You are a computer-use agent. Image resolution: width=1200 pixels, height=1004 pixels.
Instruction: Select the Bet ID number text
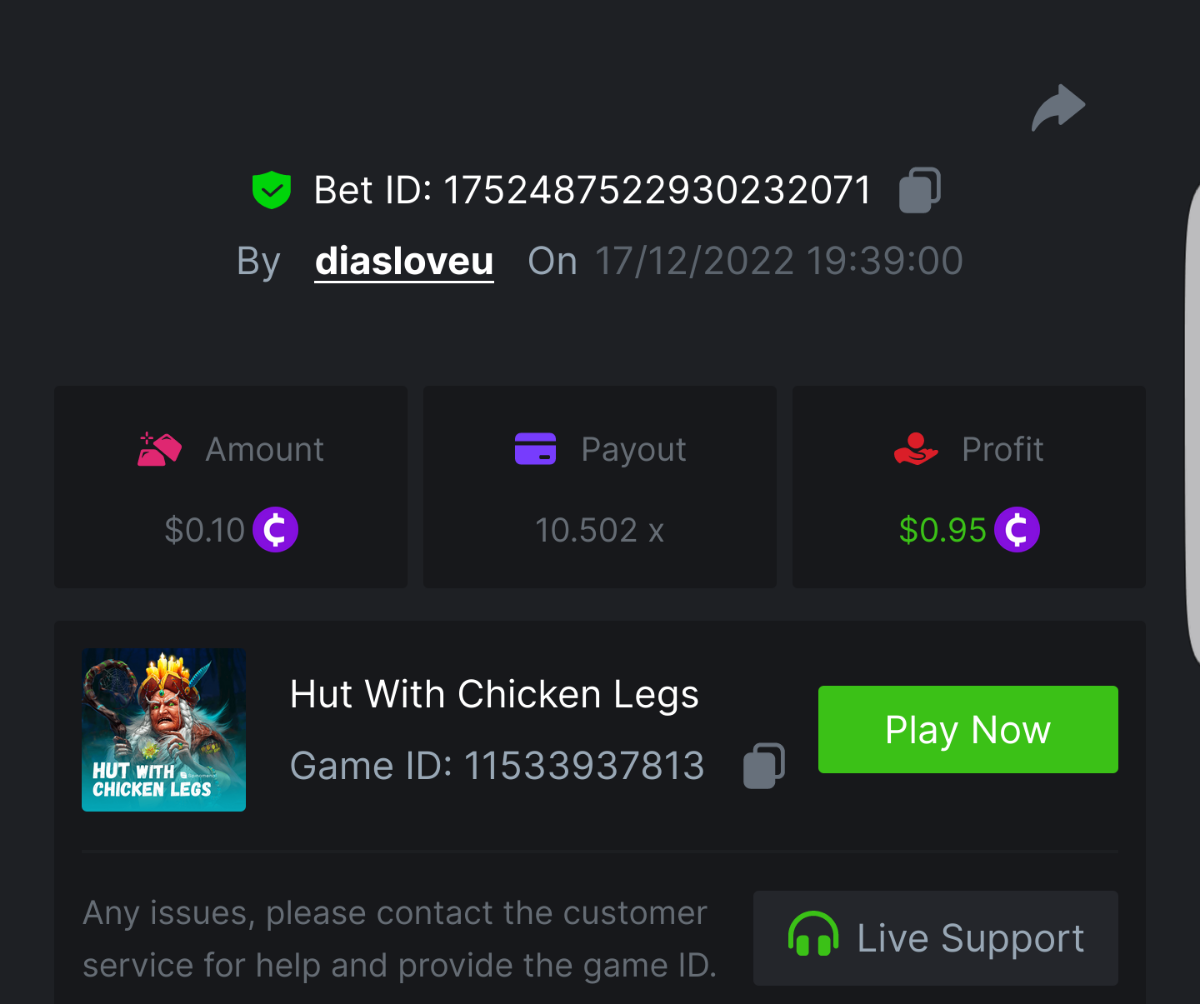click(x=657, y=190)
